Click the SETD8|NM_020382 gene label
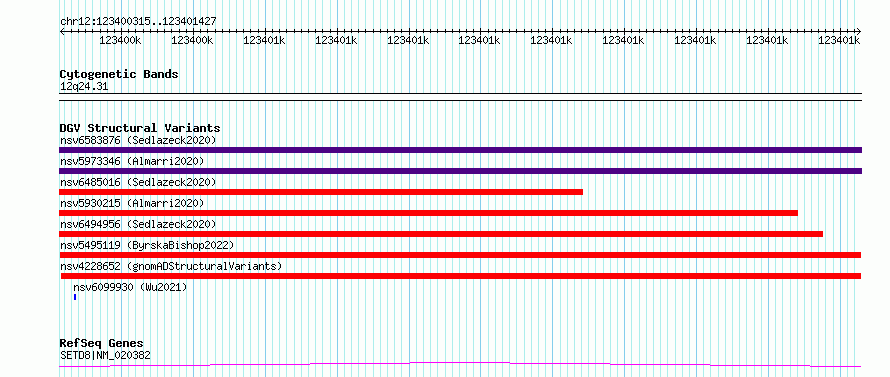This screenshot has width=890, height=377. coord(105,356)
